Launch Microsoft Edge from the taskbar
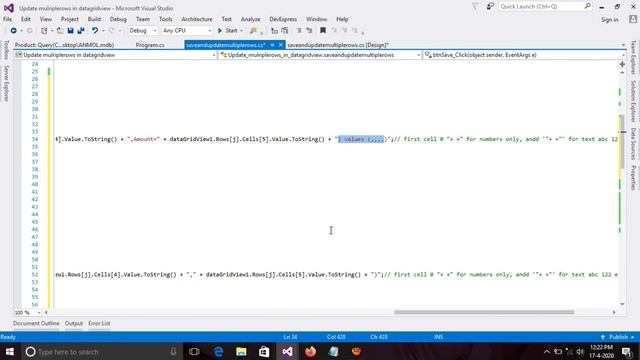Image resolution: width=640 pixels, height=360 pixels. (218, 351)
